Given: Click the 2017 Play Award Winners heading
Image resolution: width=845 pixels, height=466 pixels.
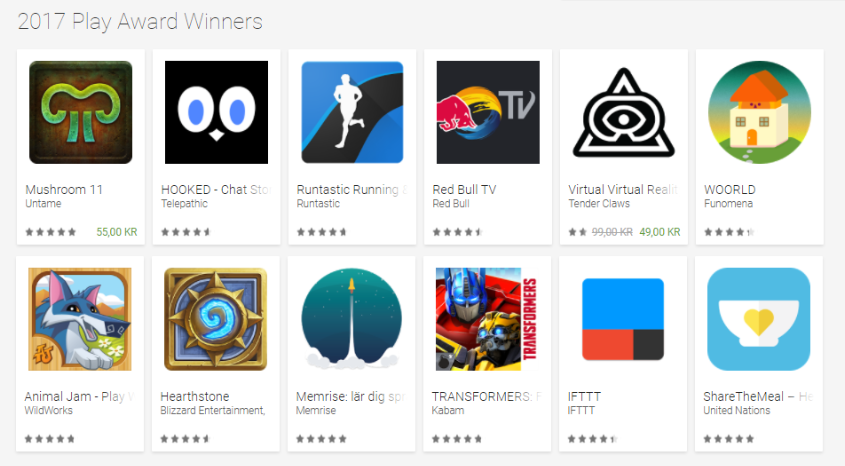Looking at the screenshot, I should [x=140, y=22].
